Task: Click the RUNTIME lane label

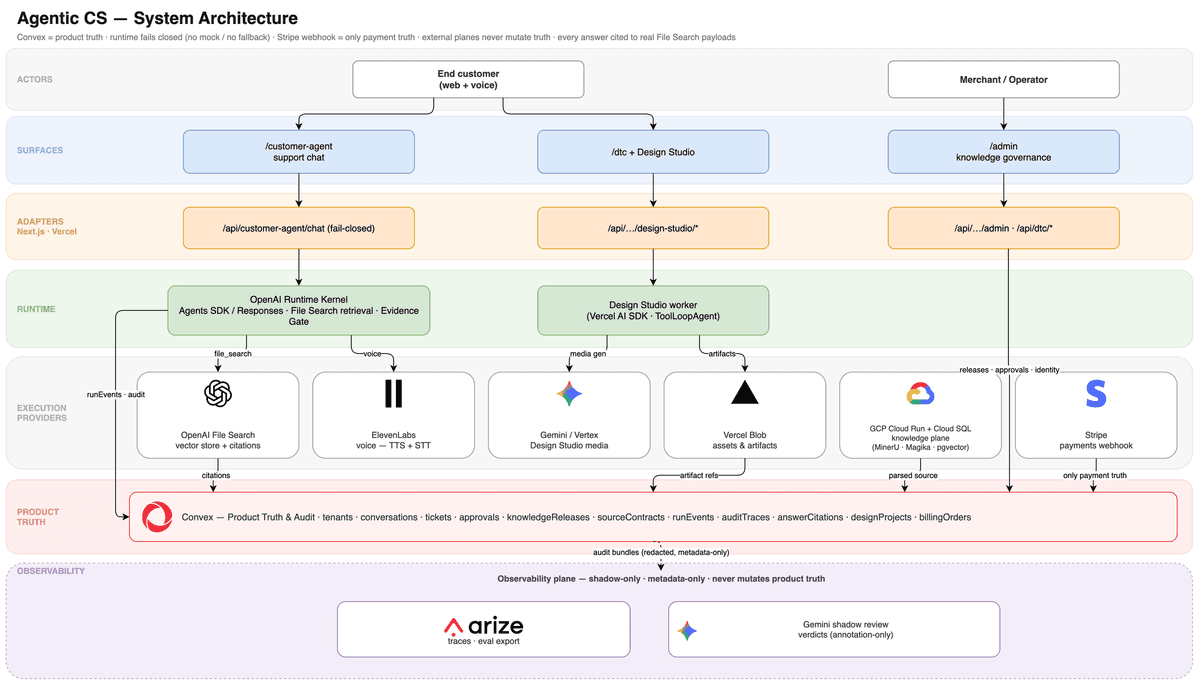Action: (x=37, y=309)
